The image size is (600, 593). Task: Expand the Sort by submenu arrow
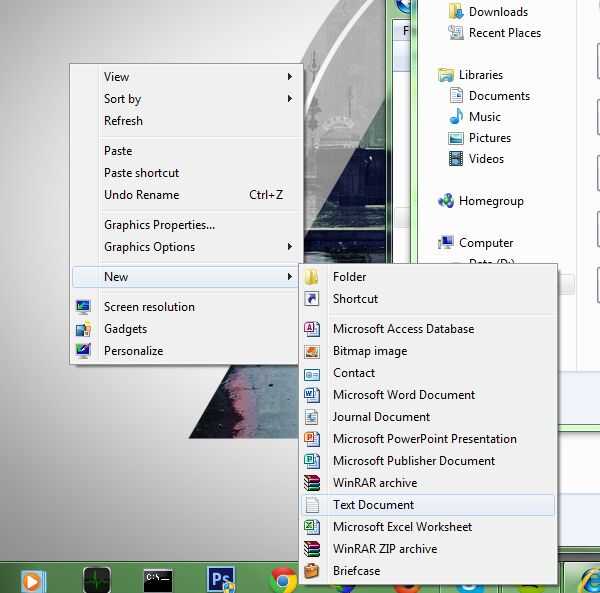click(x=290, y=99)
